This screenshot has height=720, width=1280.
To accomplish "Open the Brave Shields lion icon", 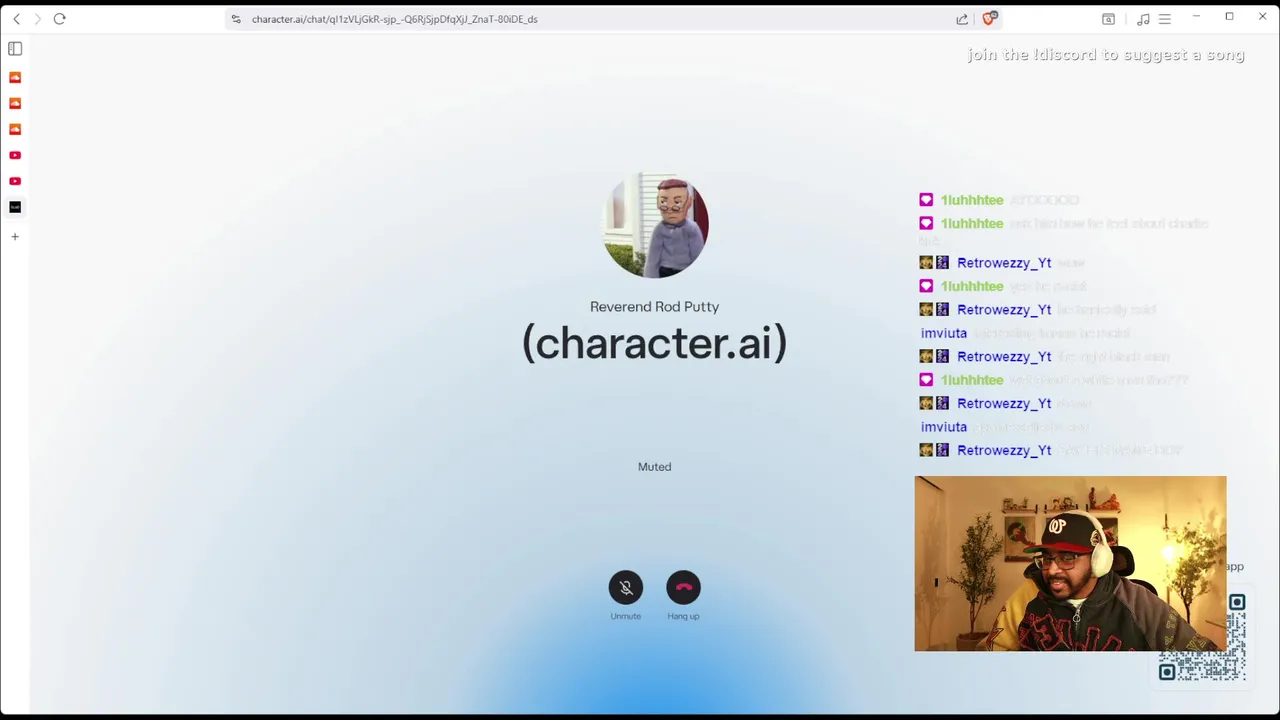I will pos(989,18).
